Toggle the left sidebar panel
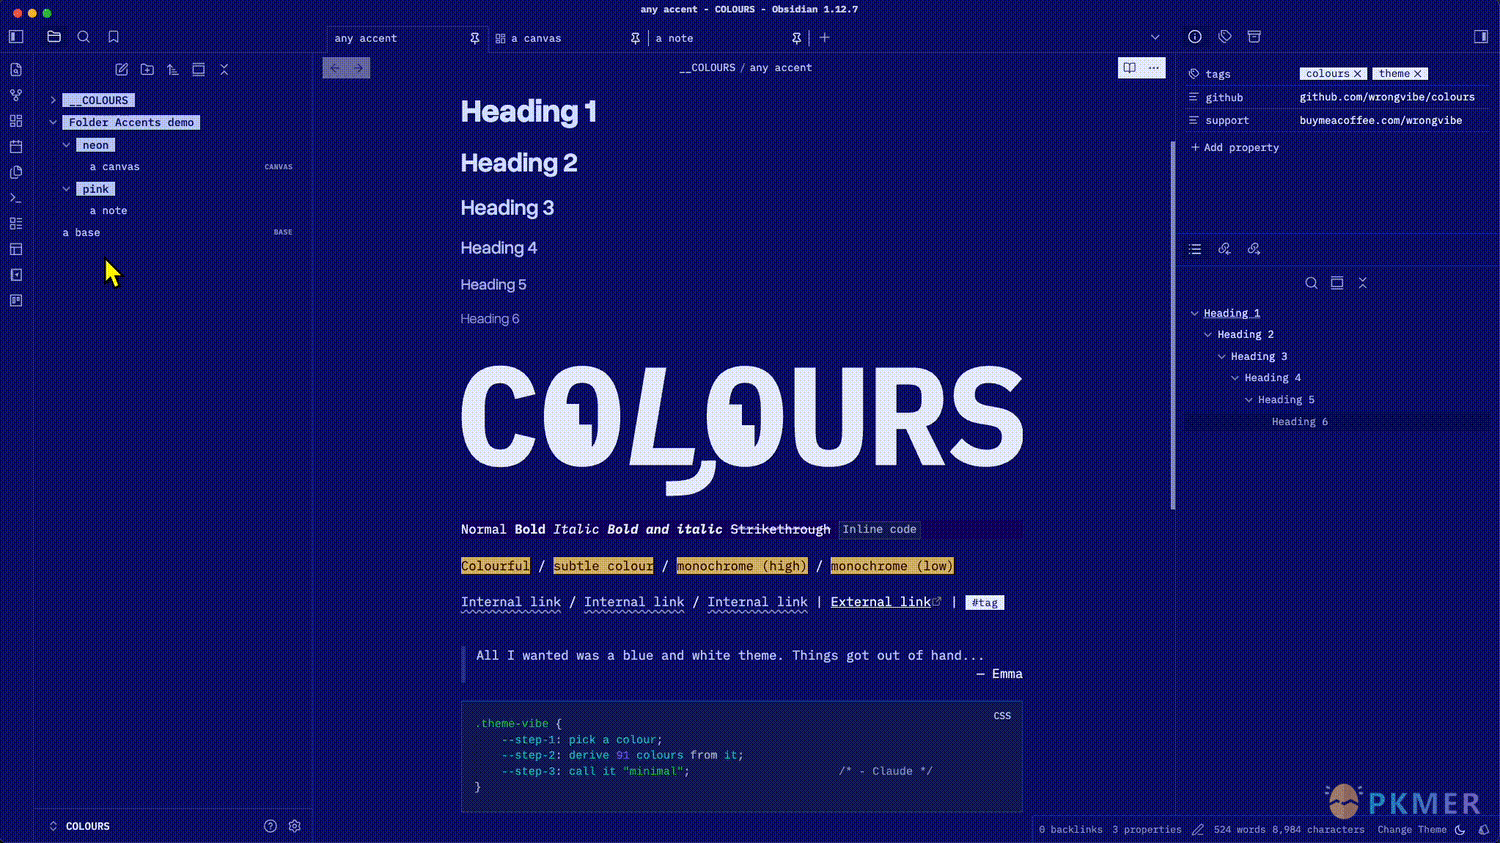 (x=16, y=37)
